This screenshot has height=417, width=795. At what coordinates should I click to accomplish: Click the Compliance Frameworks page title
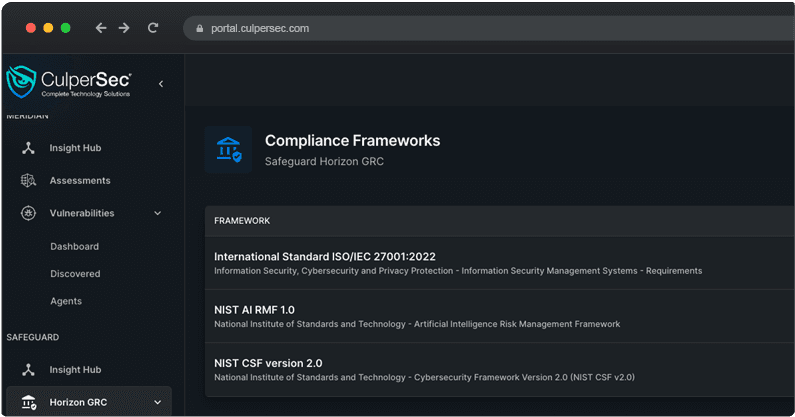click(x=352, y=141)
